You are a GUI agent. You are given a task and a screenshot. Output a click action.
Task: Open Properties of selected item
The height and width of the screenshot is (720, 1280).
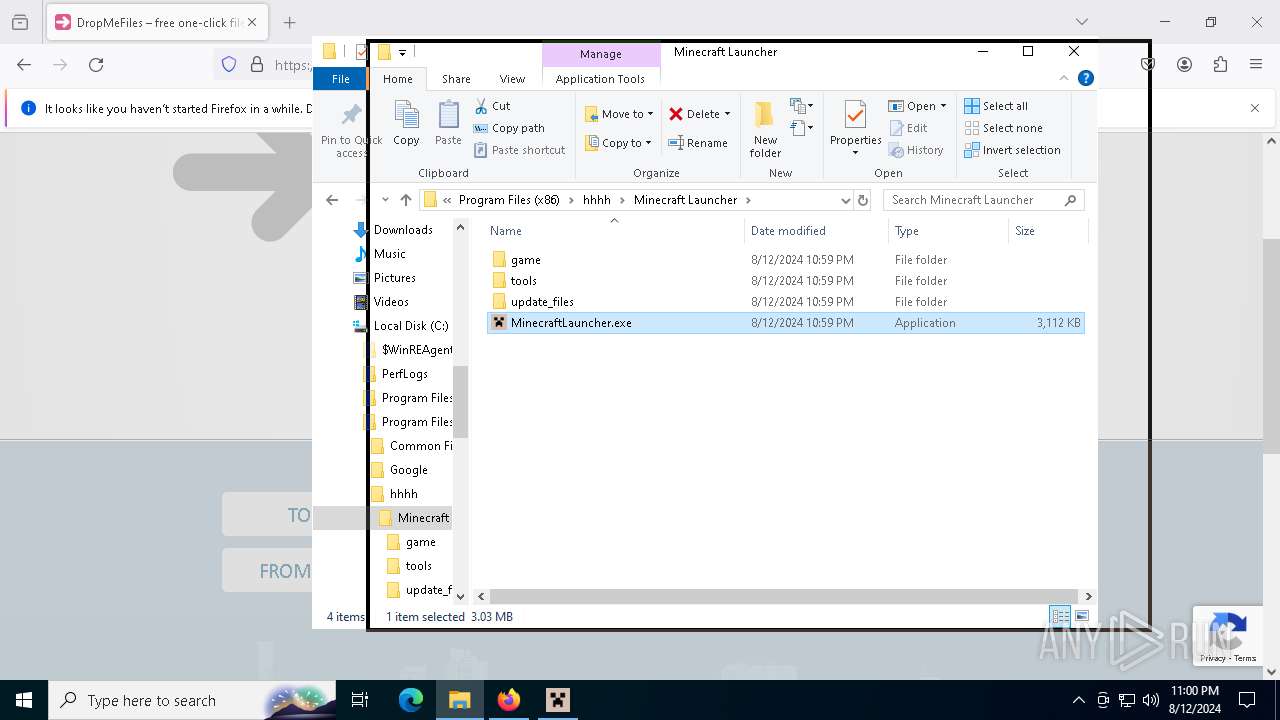(x=855, y=128)
